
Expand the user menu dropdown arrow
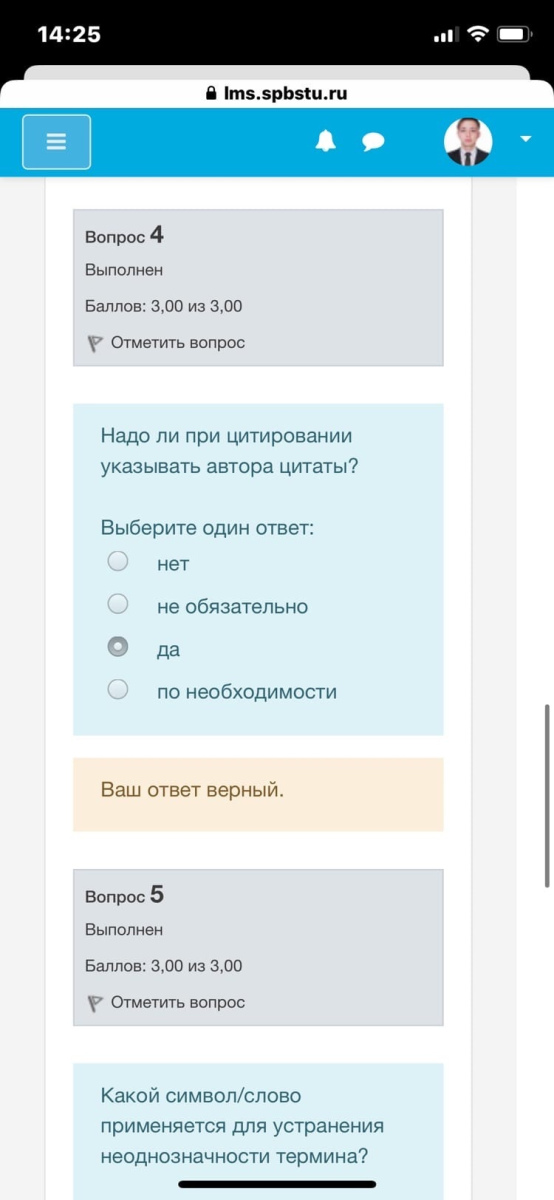526,140
